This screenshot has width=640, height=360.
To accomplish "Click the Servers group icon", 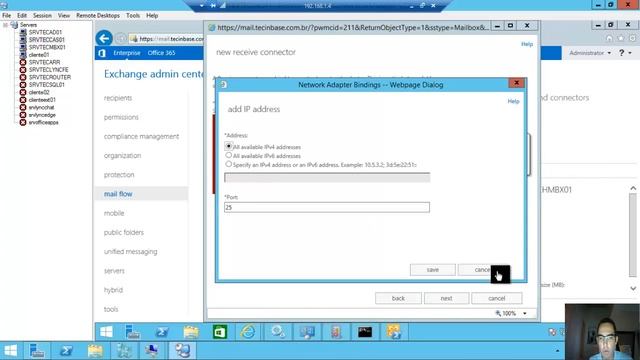I will (14, 25).
